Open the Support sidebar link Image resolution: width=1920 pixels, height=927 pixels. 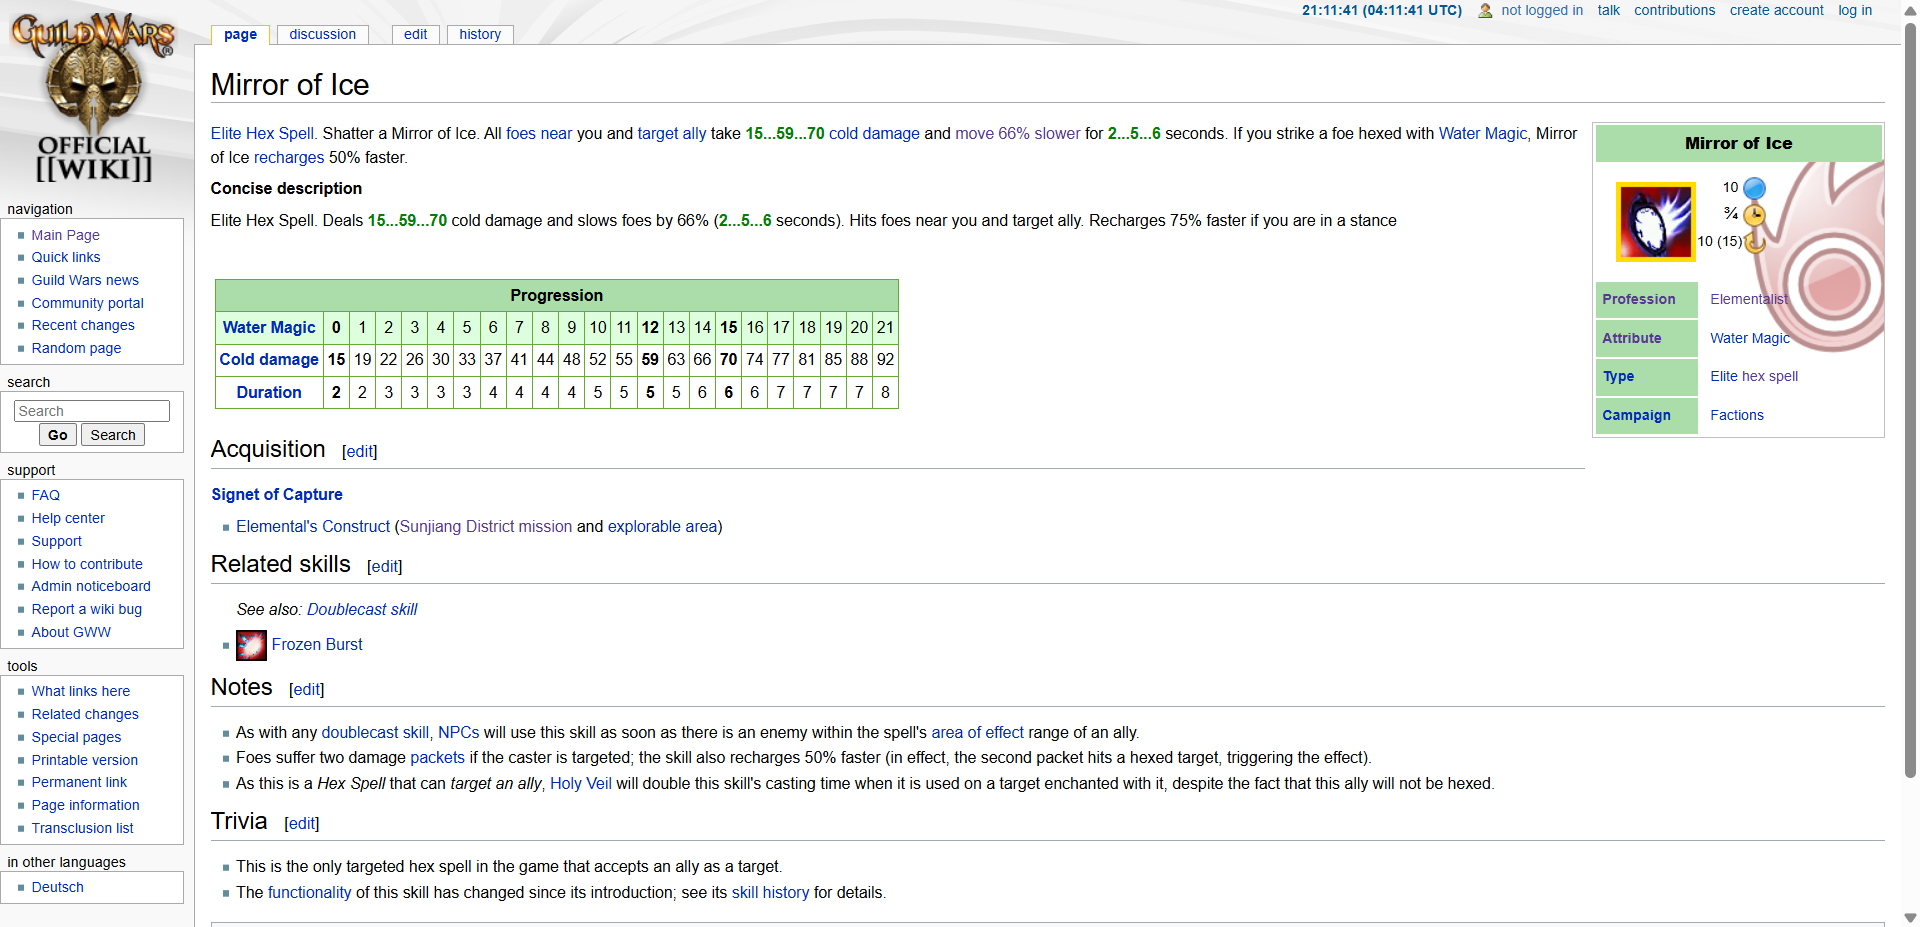(x=56, y=542)
